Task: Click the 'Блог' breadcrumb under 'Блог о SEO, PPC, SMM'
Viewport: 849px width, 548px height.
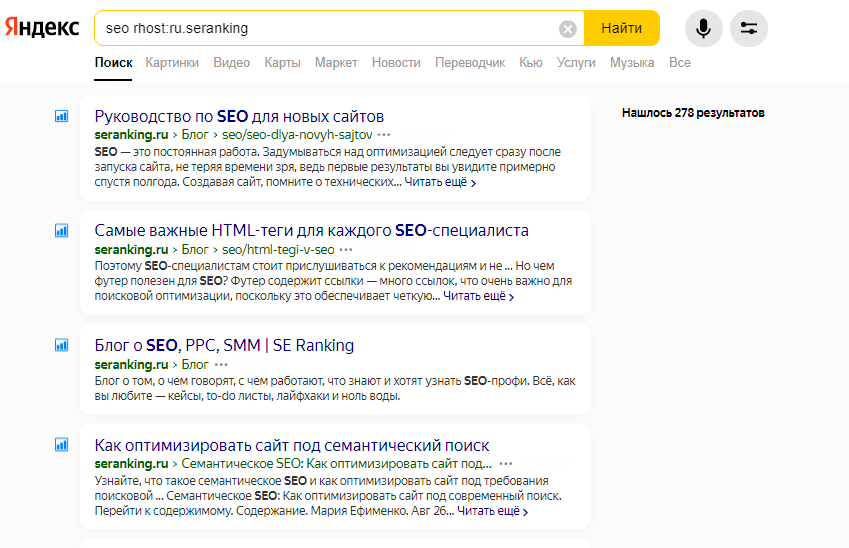Action: pyautogui.click(x=195, y=364)
